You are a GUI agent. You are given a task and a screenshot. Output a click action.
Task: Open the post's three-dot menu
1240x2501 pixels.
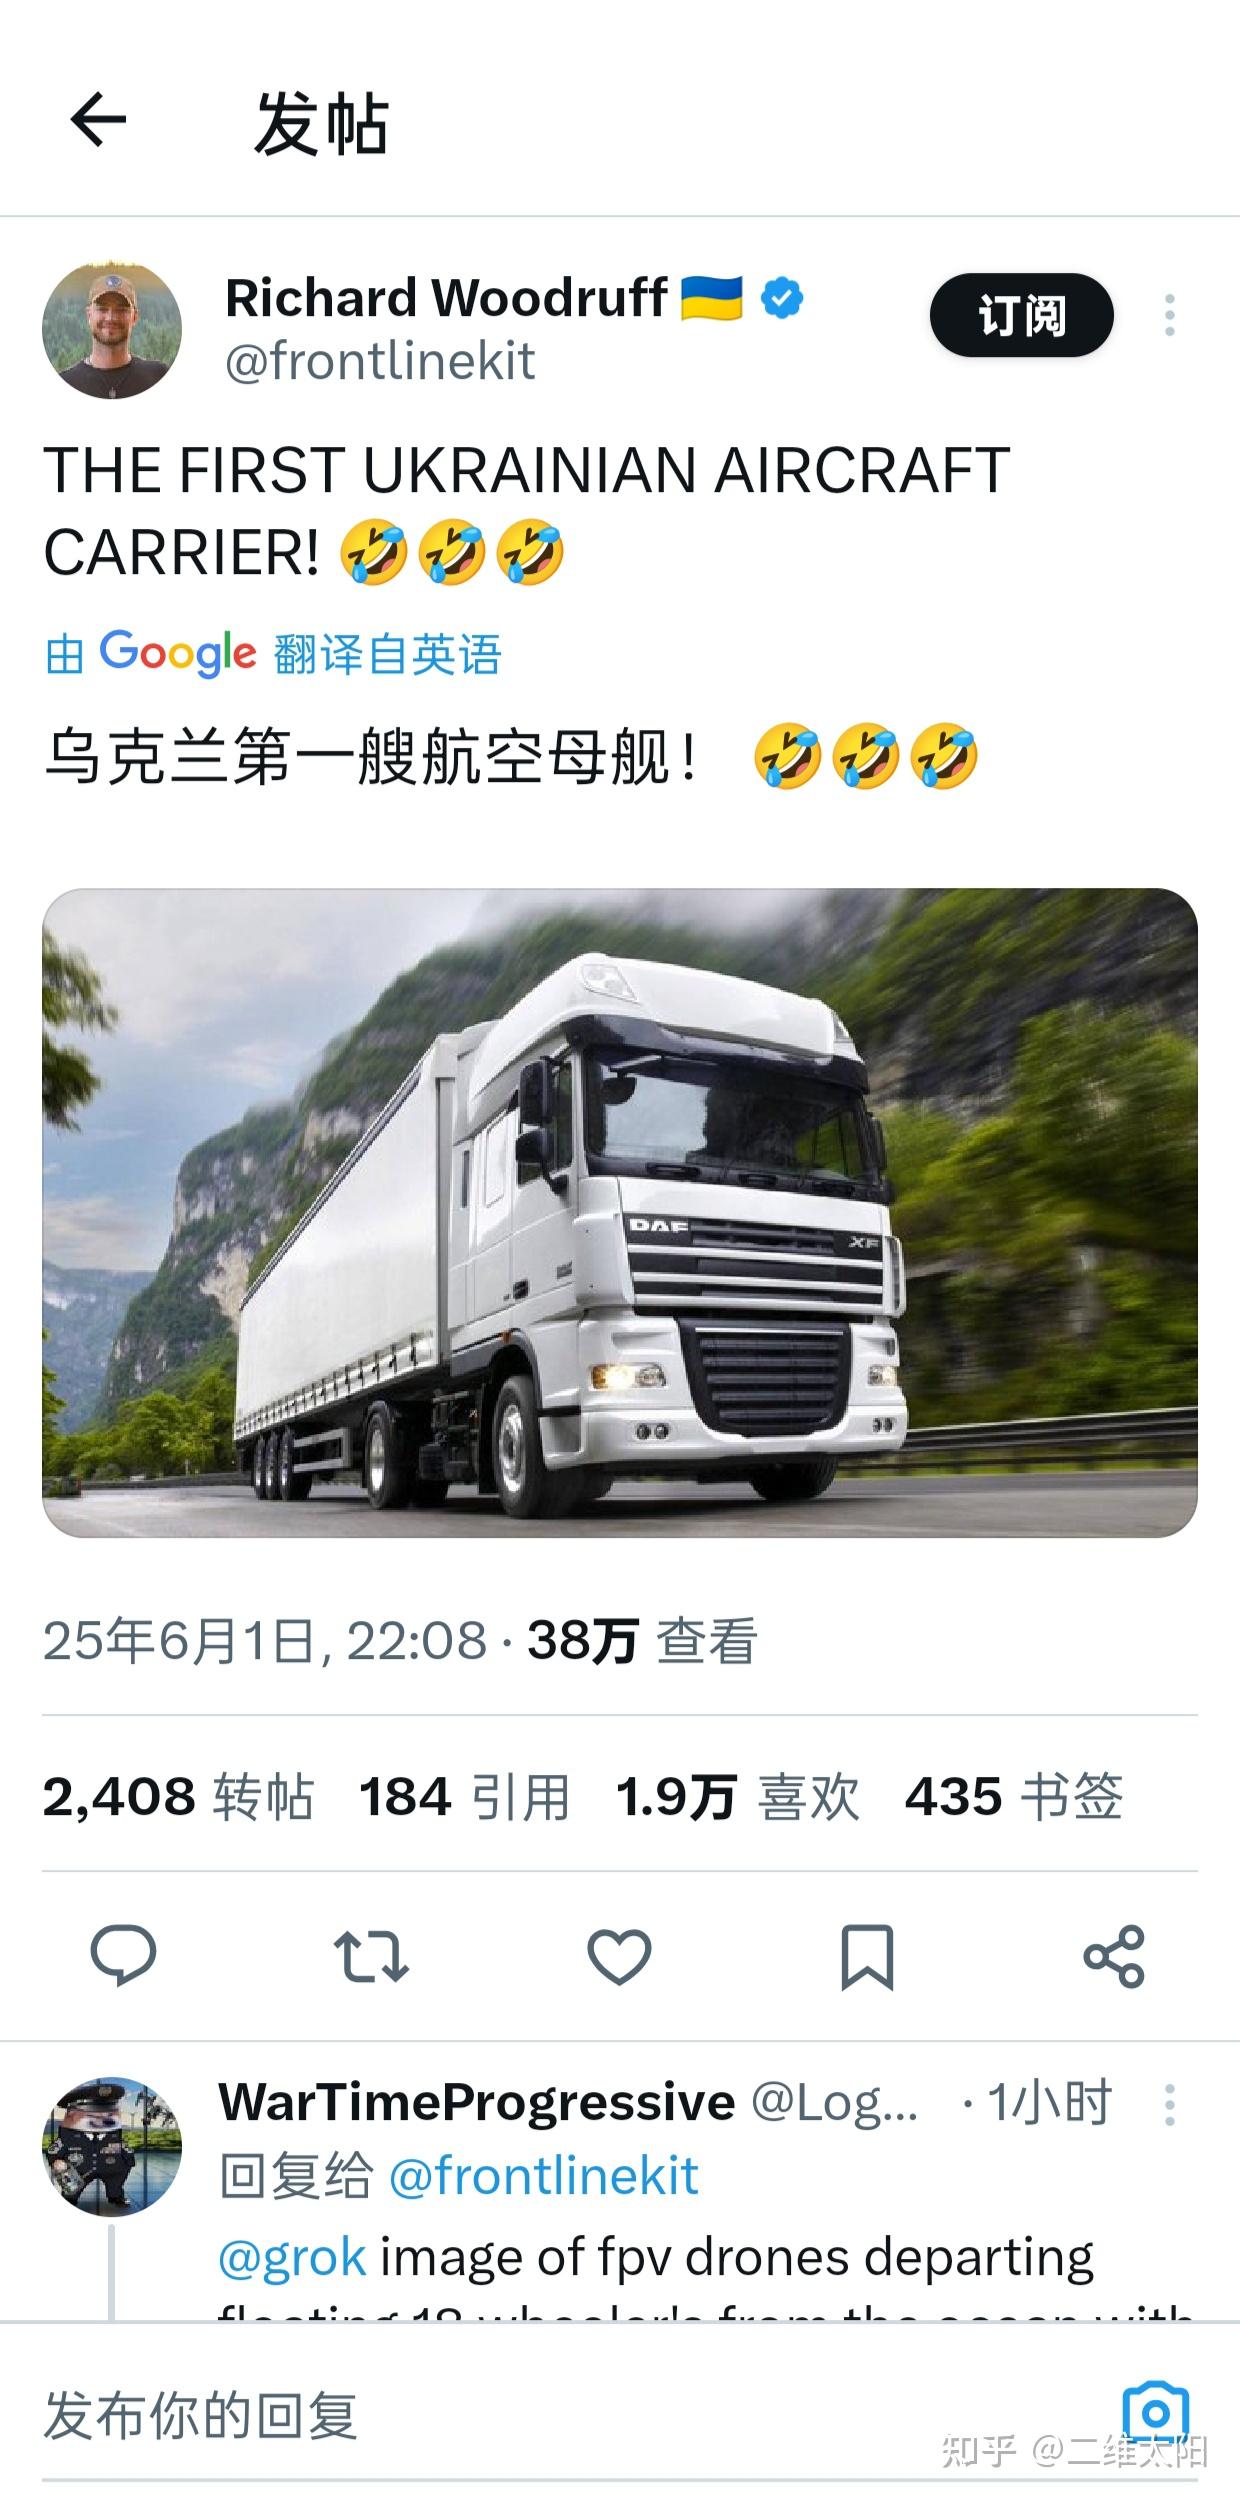1169,315
